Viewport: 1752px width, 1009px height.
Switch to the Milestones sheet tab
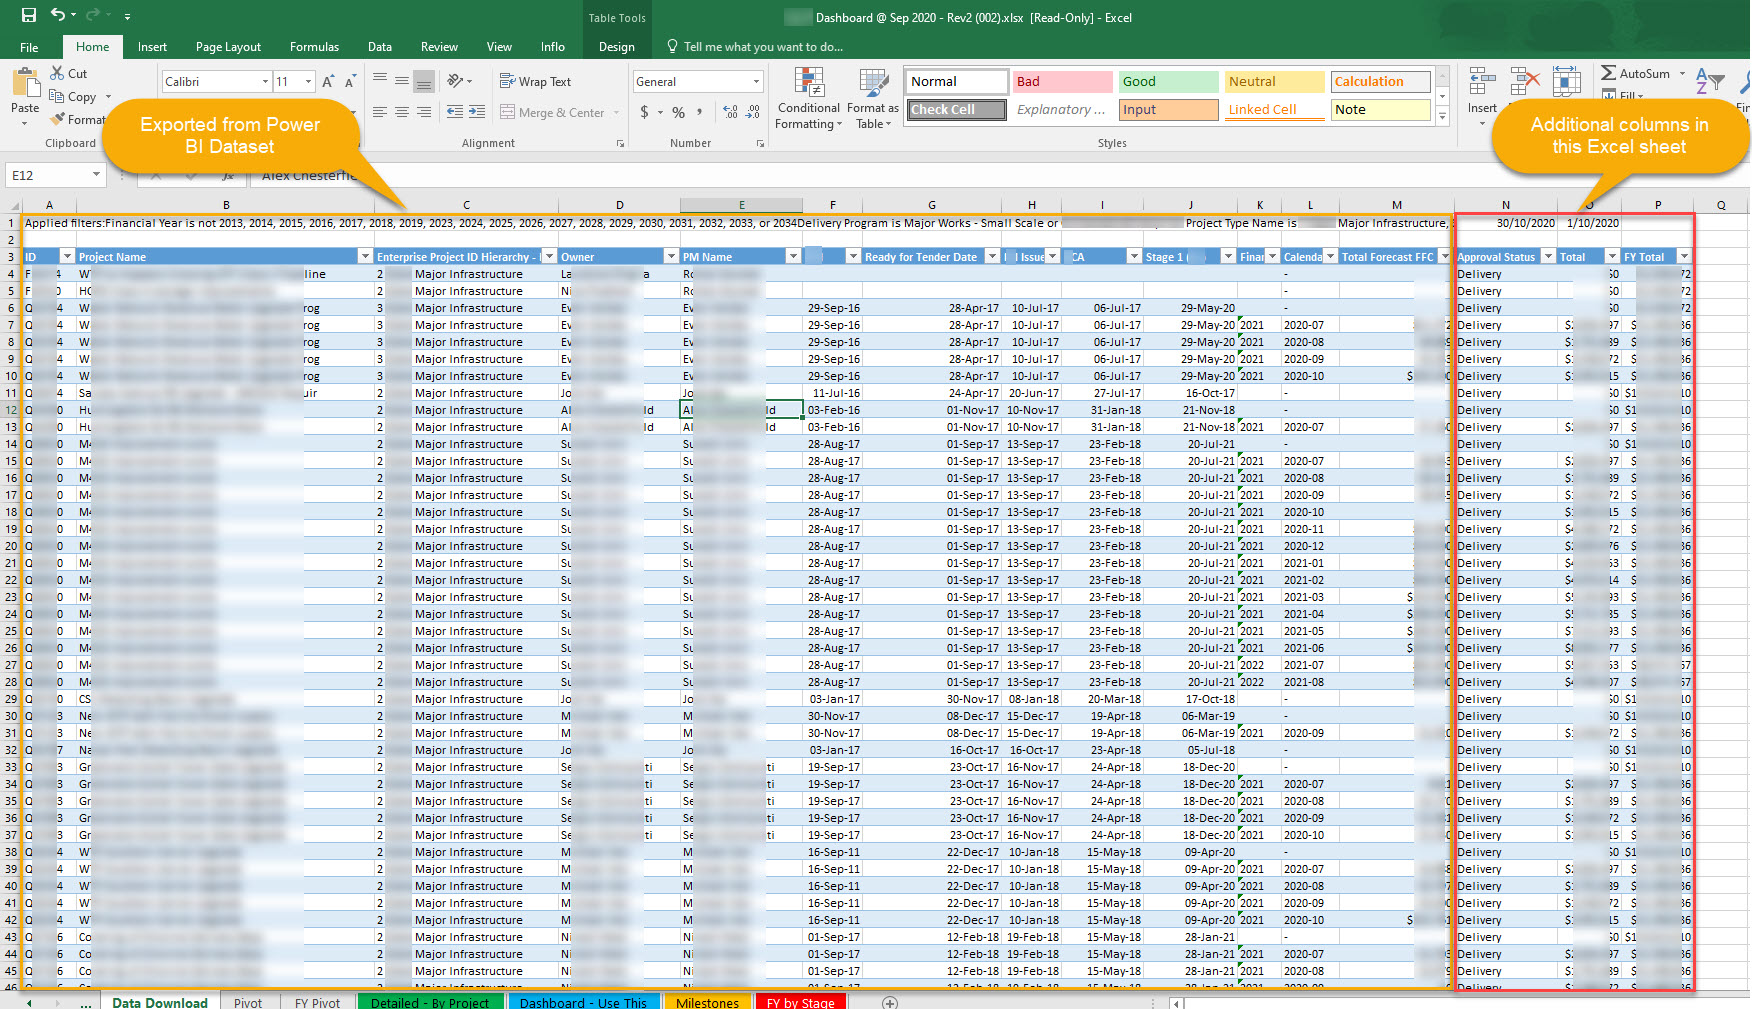pyautogui.click(x=707, y=1002)
